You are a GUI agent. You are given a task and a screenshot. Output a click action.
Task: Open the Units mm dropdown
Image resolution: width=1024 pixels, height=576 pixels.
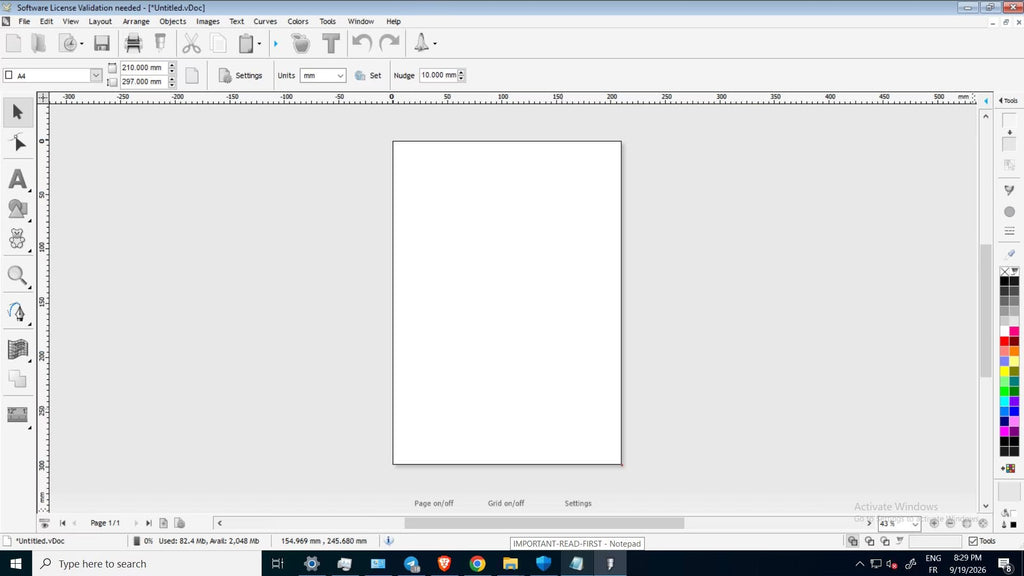[x=340, y=76]
